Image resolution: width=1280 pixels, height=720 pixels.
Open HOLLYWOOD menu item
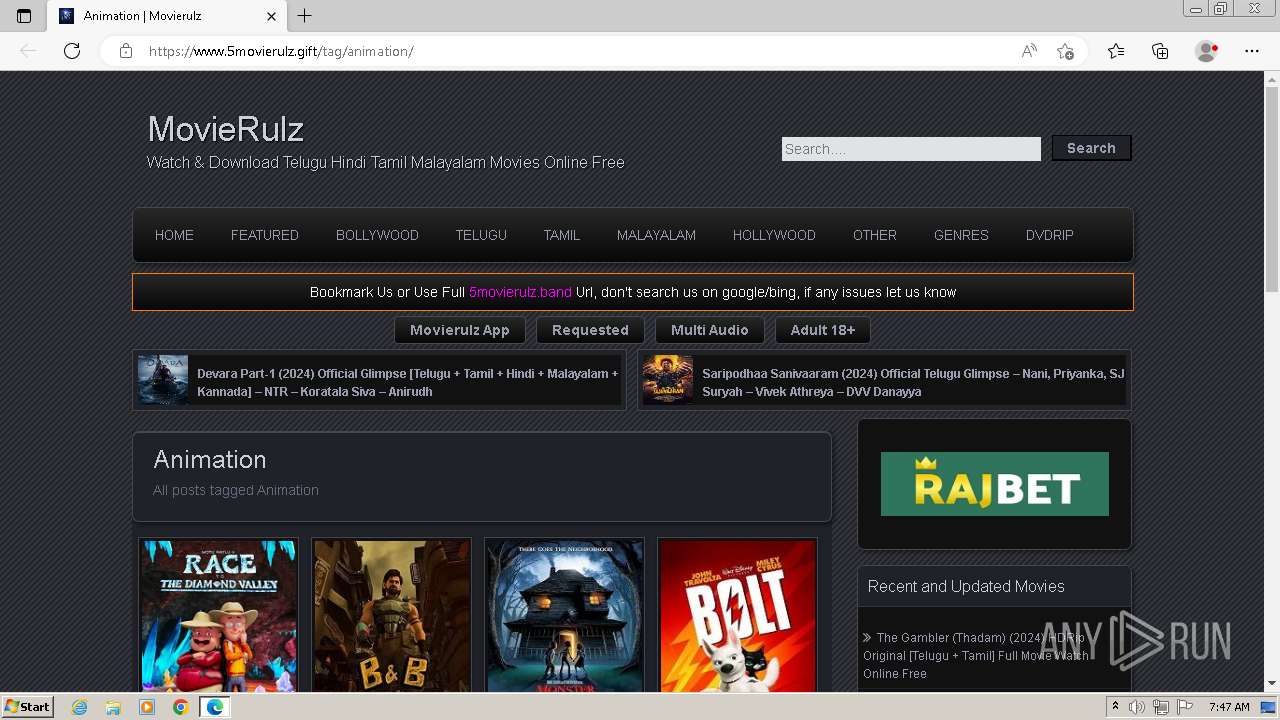point(774,235)
